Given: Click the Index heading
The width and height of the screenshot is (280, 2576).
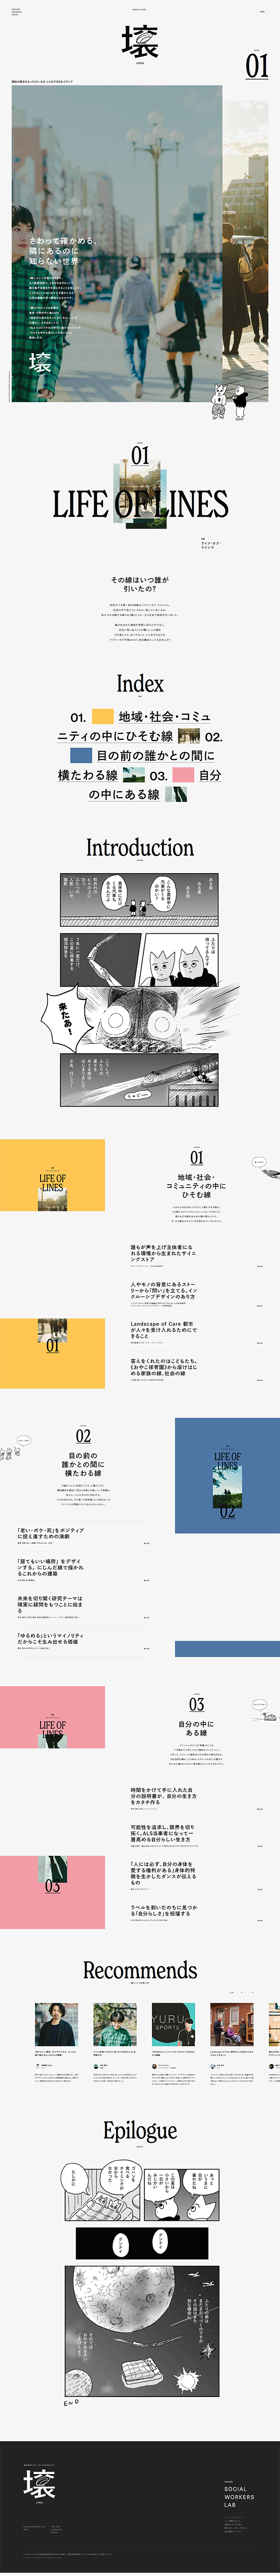Looking at the screenshot, I should click(x=140, y=684).
